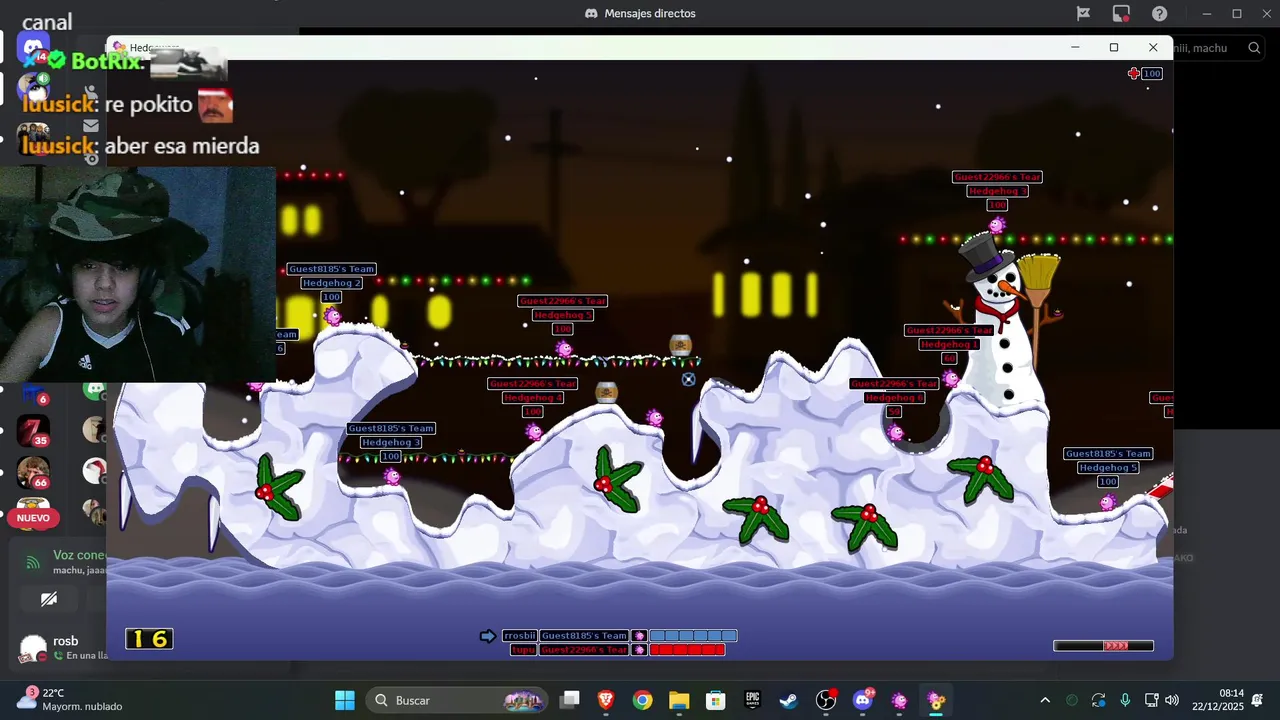
Task: Open the server with 66 notifications
Action: point(33,472)
